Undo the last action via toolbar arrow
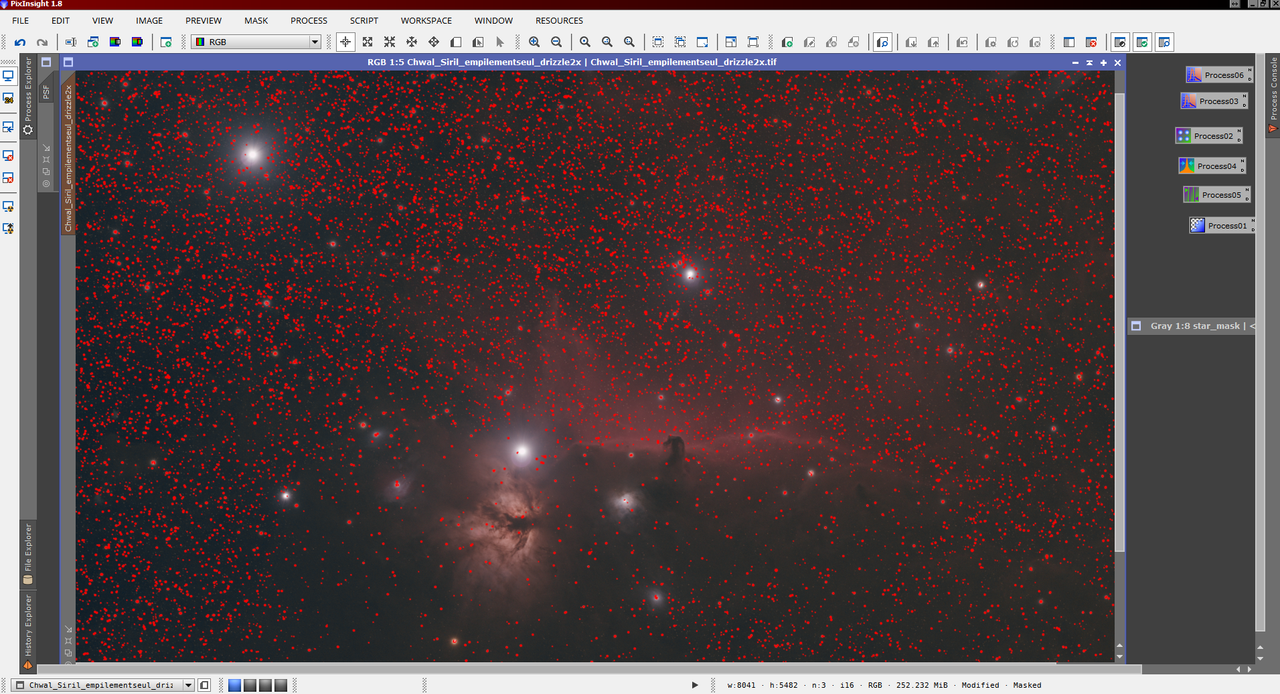 click(20, 42)
